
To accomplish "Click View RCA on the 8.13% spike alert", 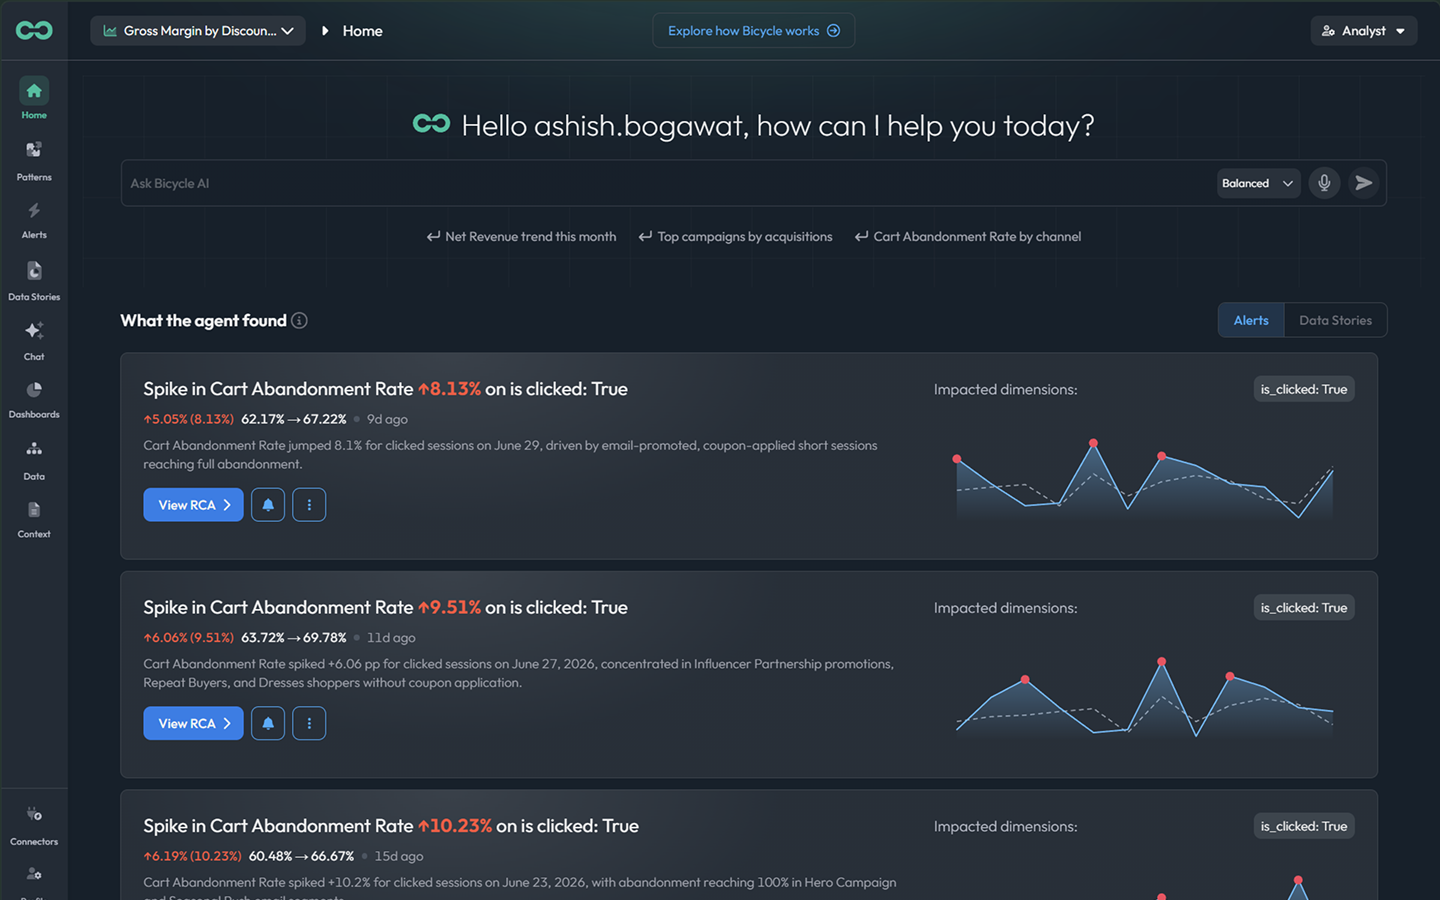I will click(x=193, y=505).
